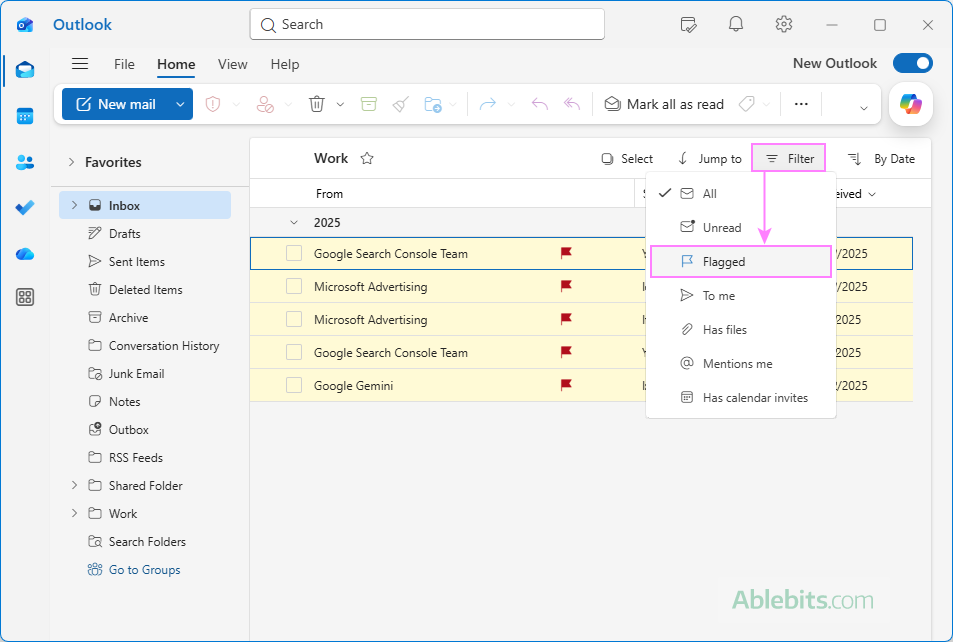
Task: Click the Categorize tag icon
Action: (746, 105)
